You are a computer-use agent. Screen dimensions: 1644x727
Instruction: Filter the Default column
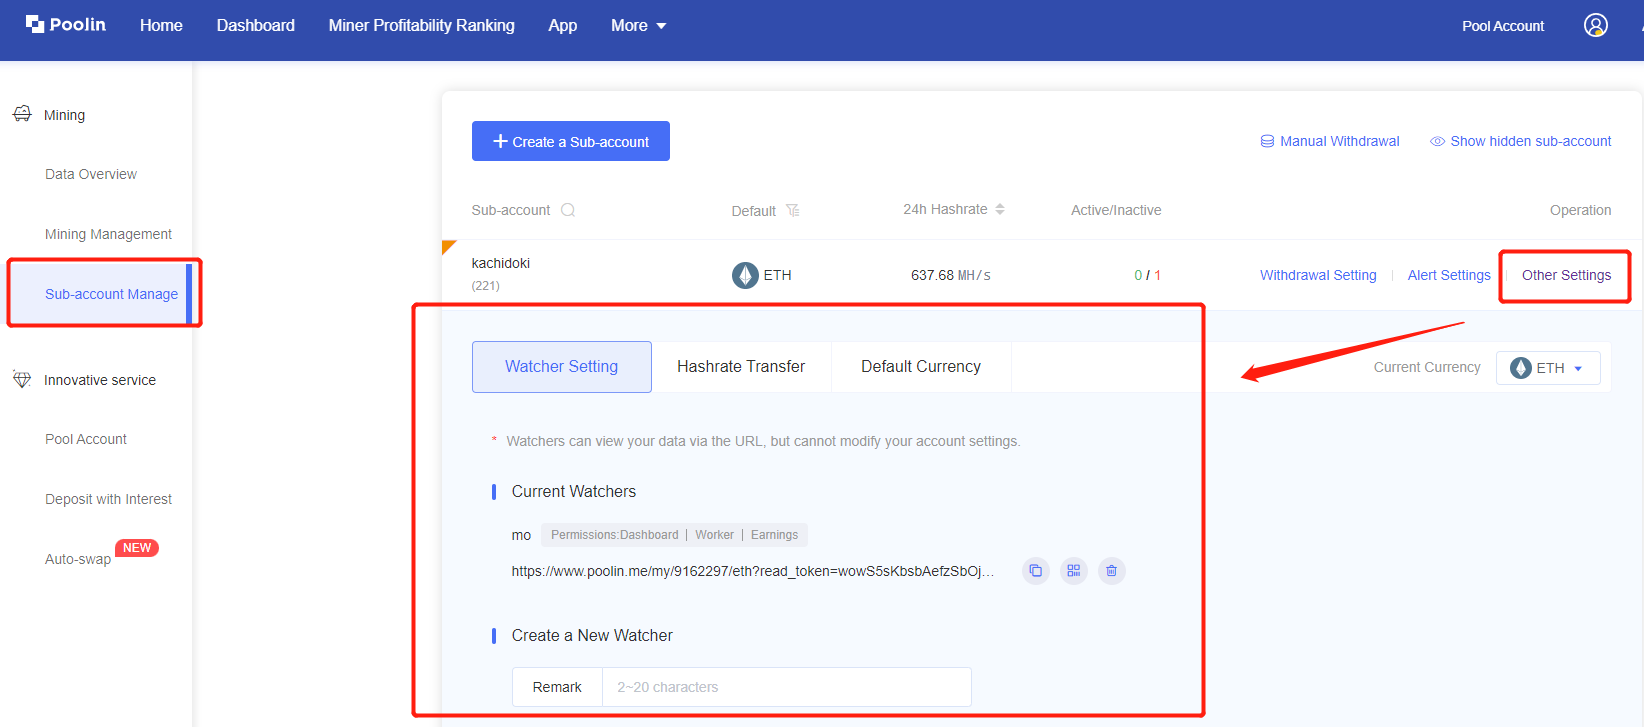tap(793, 210)
